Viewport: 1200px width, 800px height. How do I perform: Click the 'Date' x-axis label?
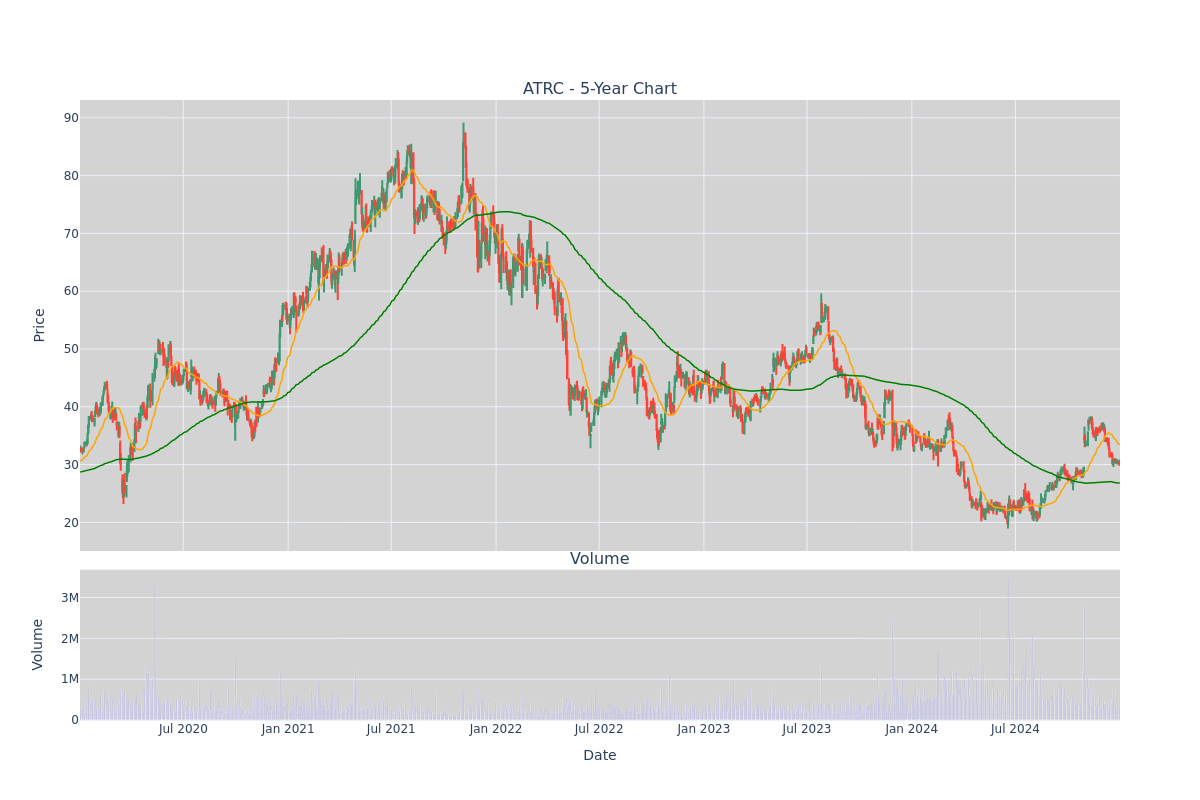(599, 755)
